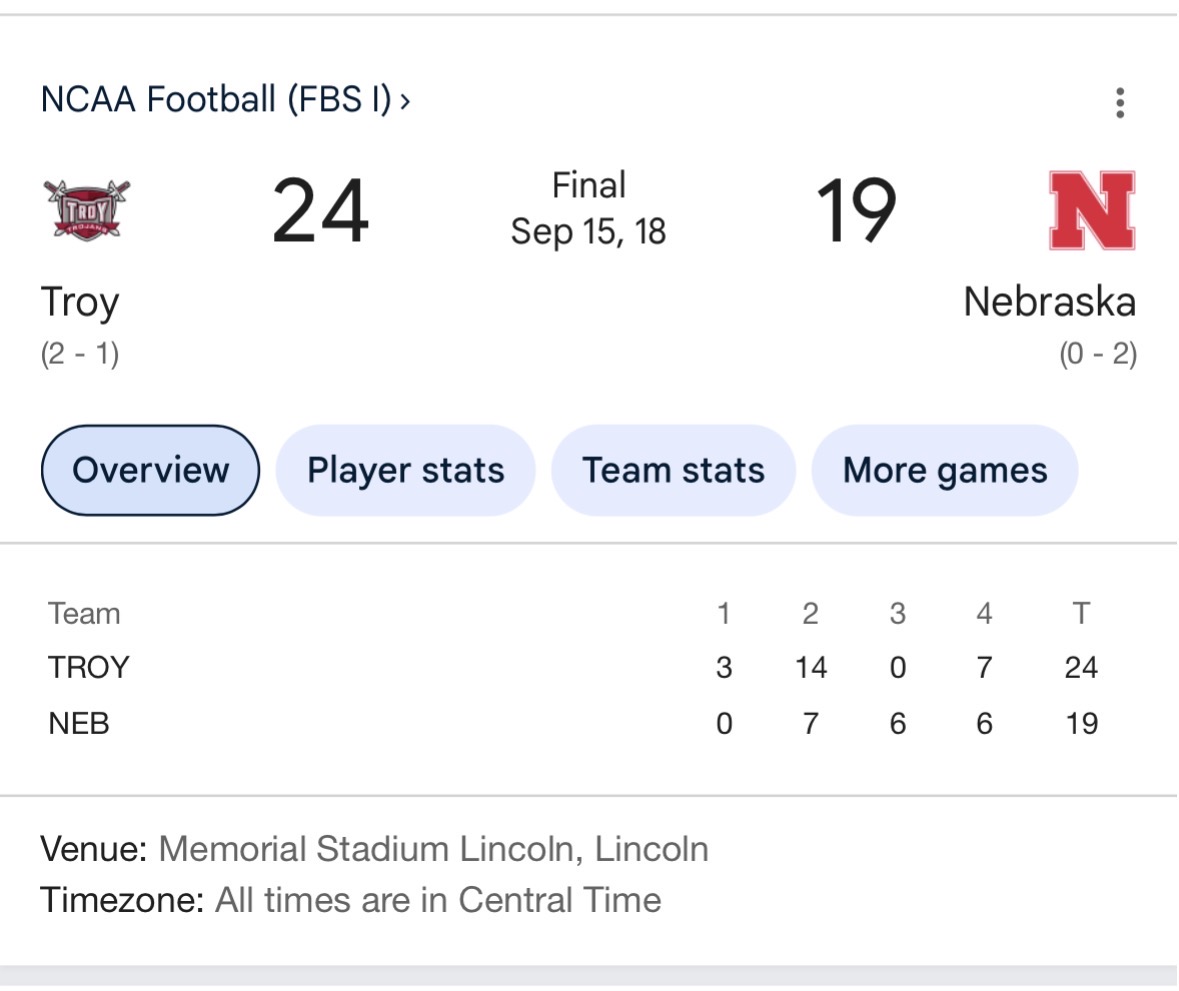This screenshot has width=1179, height=991.
Task: Click the T total column header
Action: tap(1081, 613)
